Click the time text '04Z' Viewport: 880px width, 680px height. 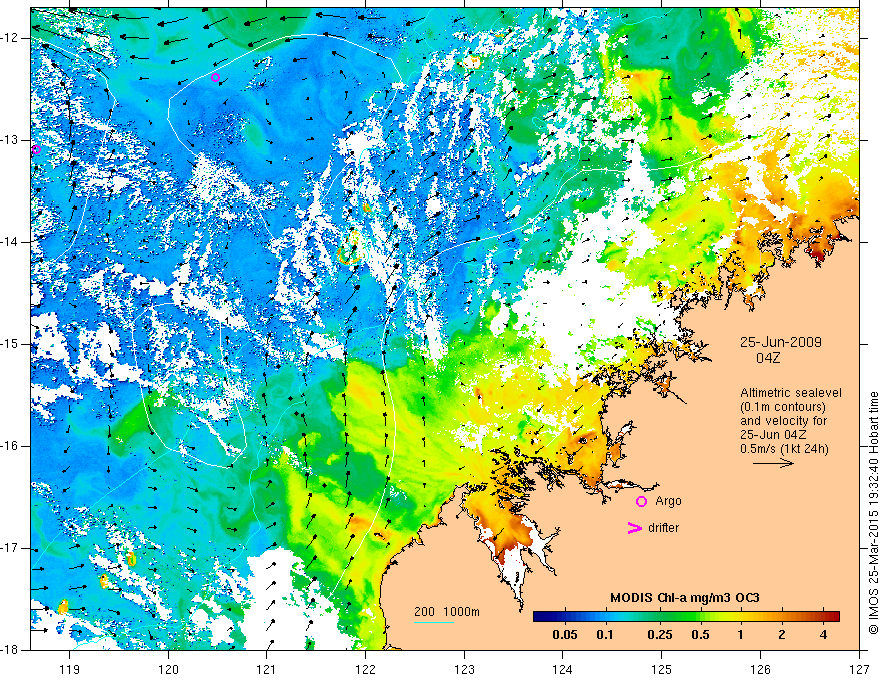(x=768, y=358)
